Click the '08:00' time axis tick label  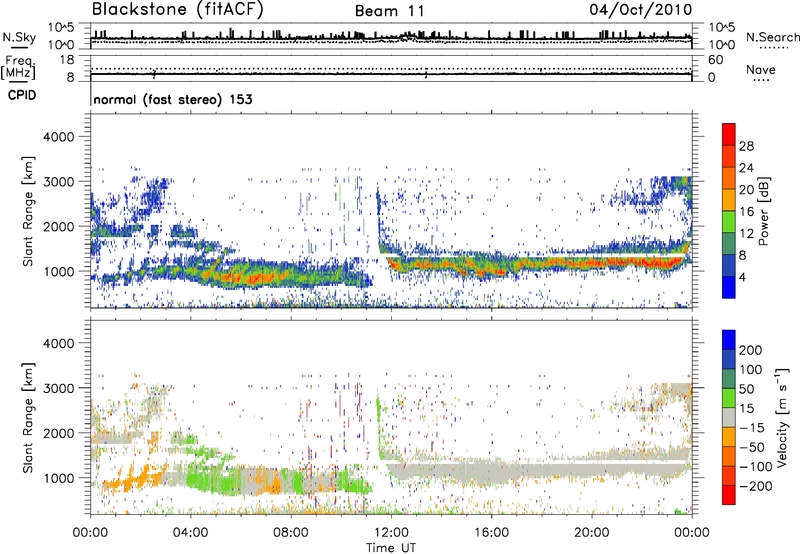pyautogui.click(x=291, y=533)
